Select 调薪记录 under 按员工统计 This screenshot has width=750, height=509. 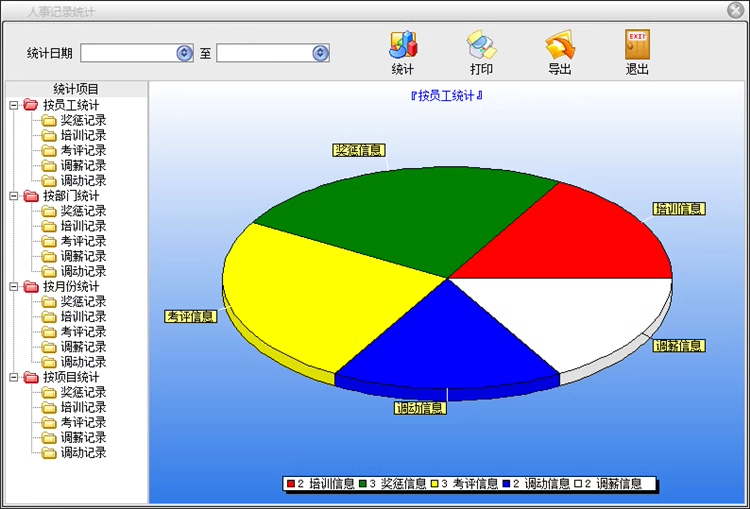point(83,166)
